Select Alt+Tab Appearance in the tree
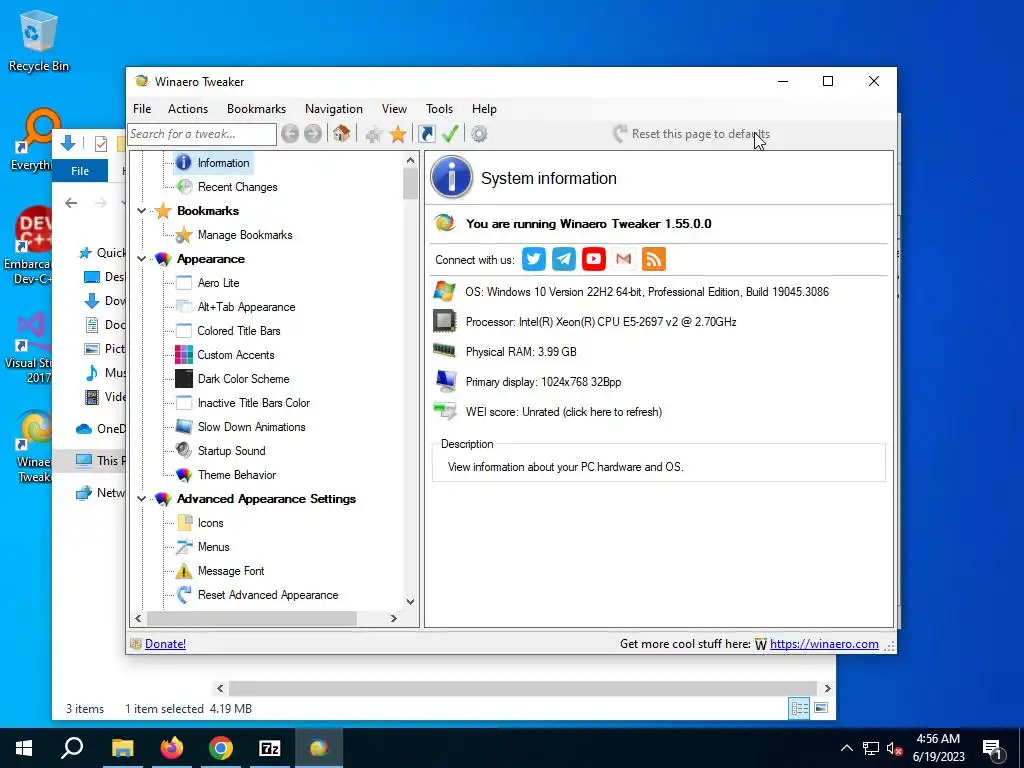1024x768 pixels. (x=247, y=307)
